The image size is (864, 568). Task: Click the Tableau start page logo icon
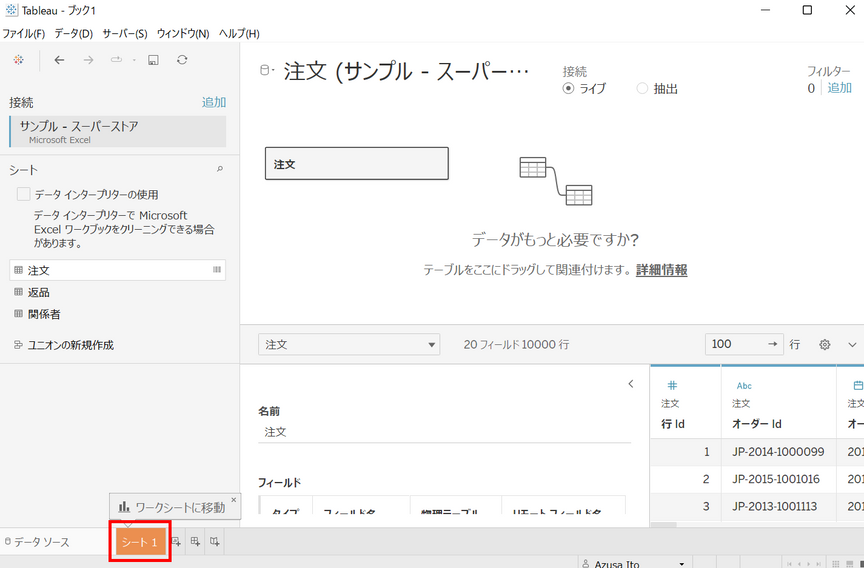click(x=19, y=60)
